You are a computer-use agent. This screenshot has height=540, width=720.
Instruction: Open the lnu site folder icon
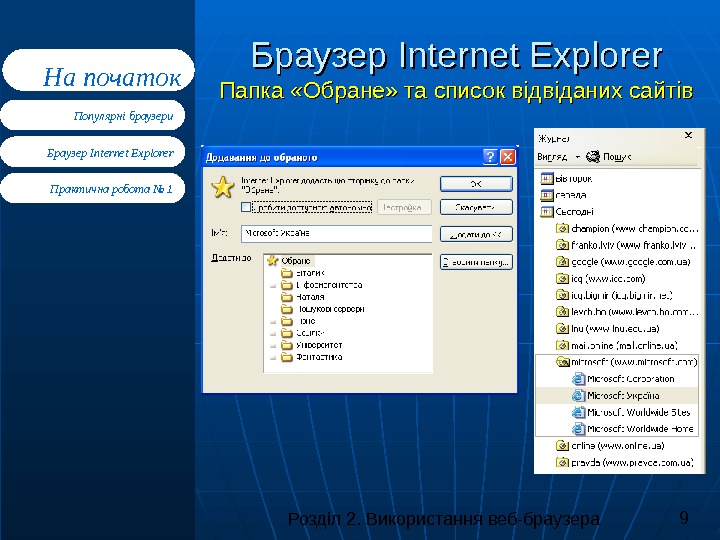(562, 328)
